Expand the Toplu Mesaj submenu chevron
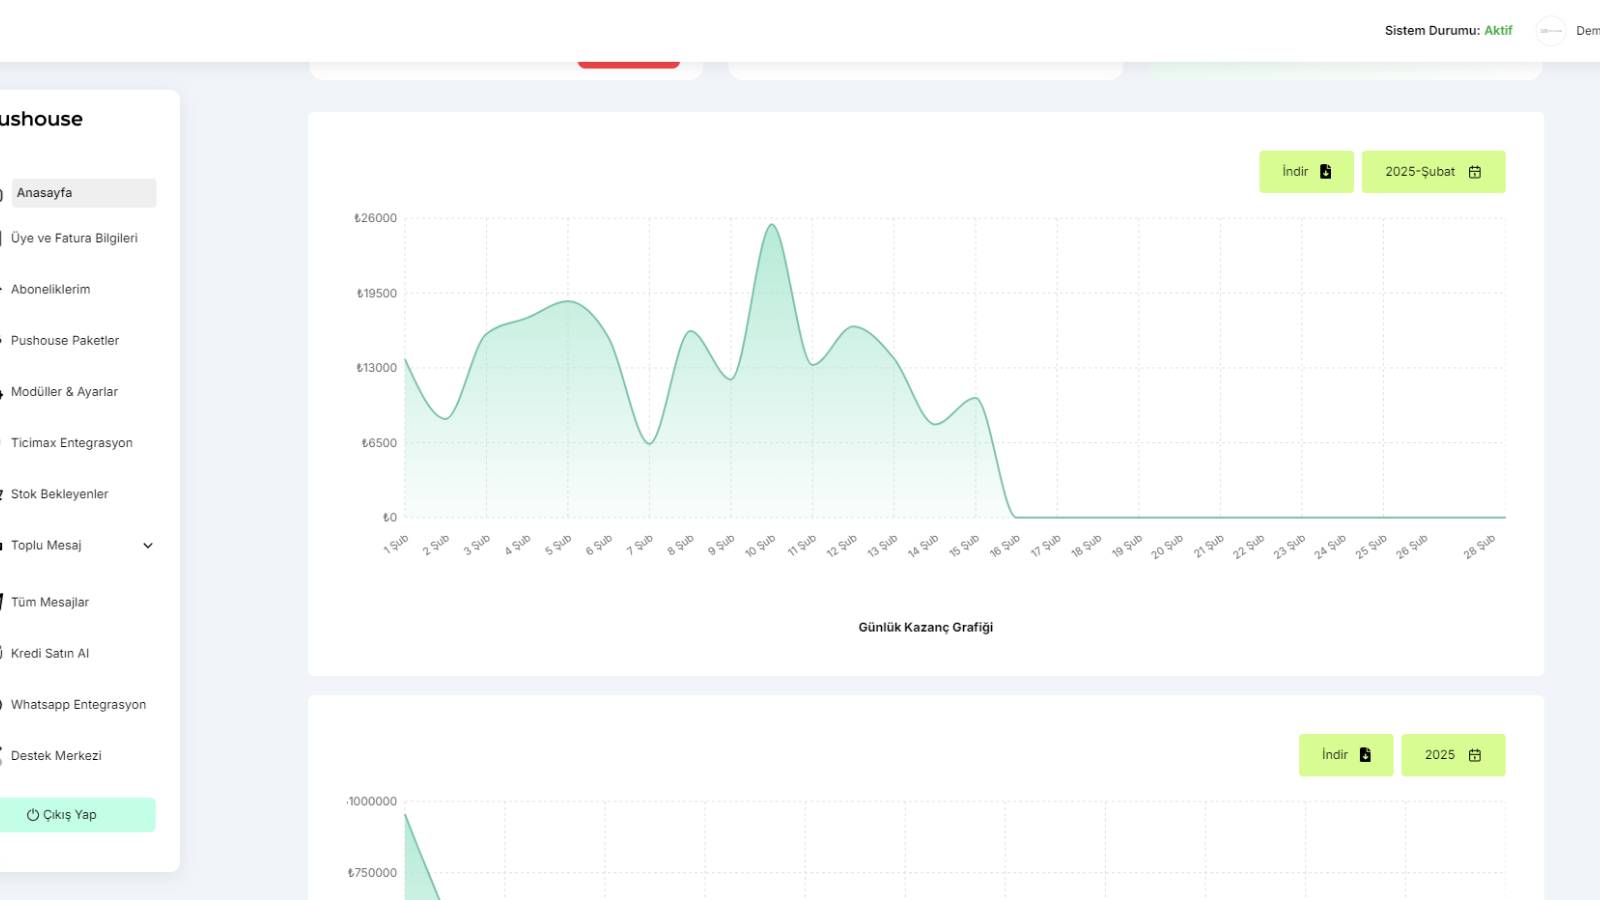This screenshot has width=1600, height=900. coord(148,545)
